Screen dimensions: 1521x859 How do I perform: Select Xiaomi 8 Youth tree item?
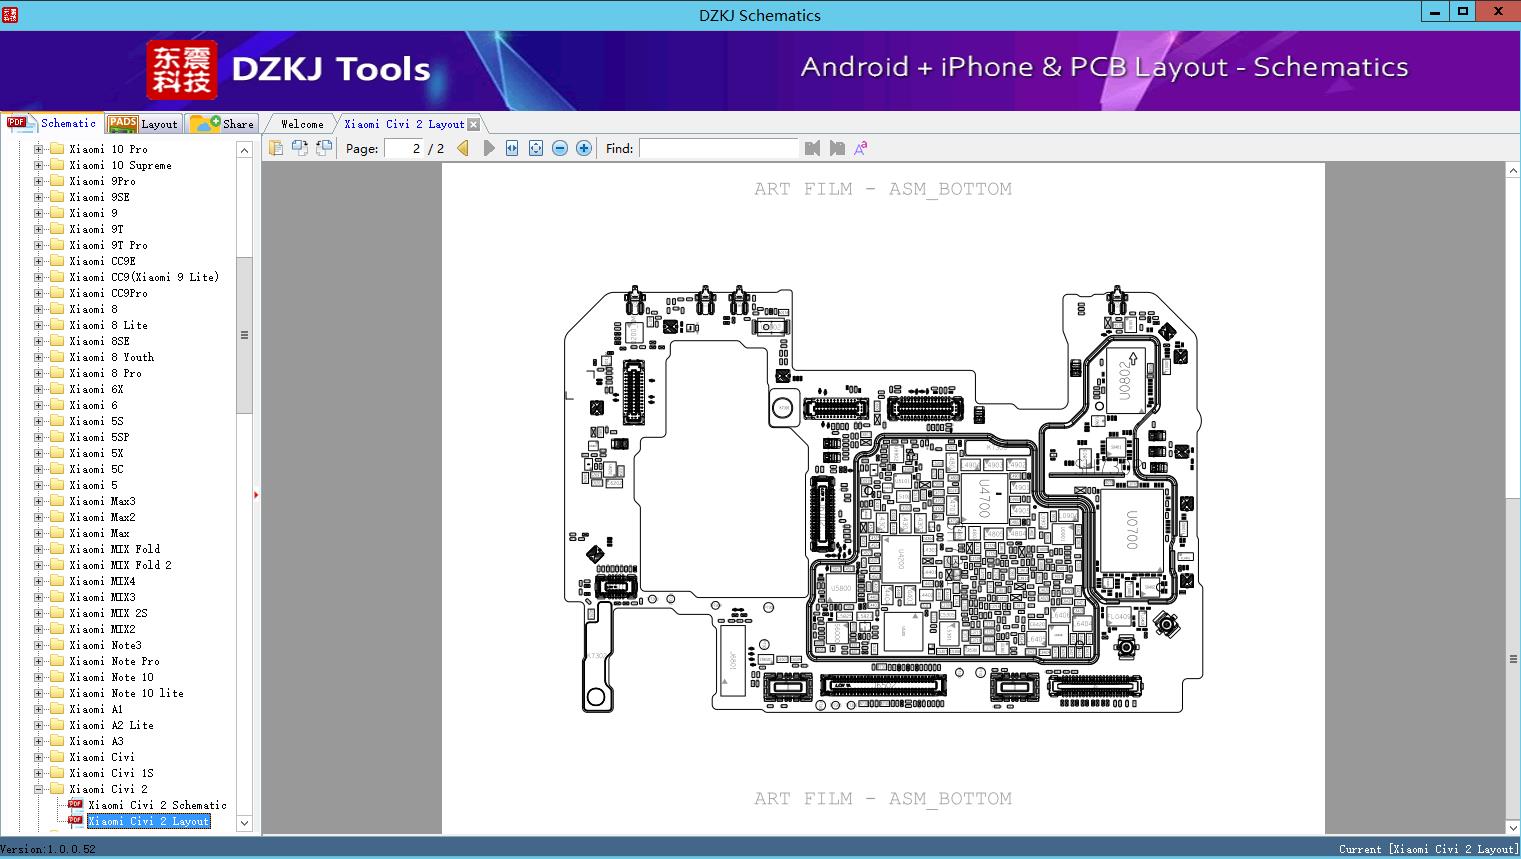(x=112, y=357)
